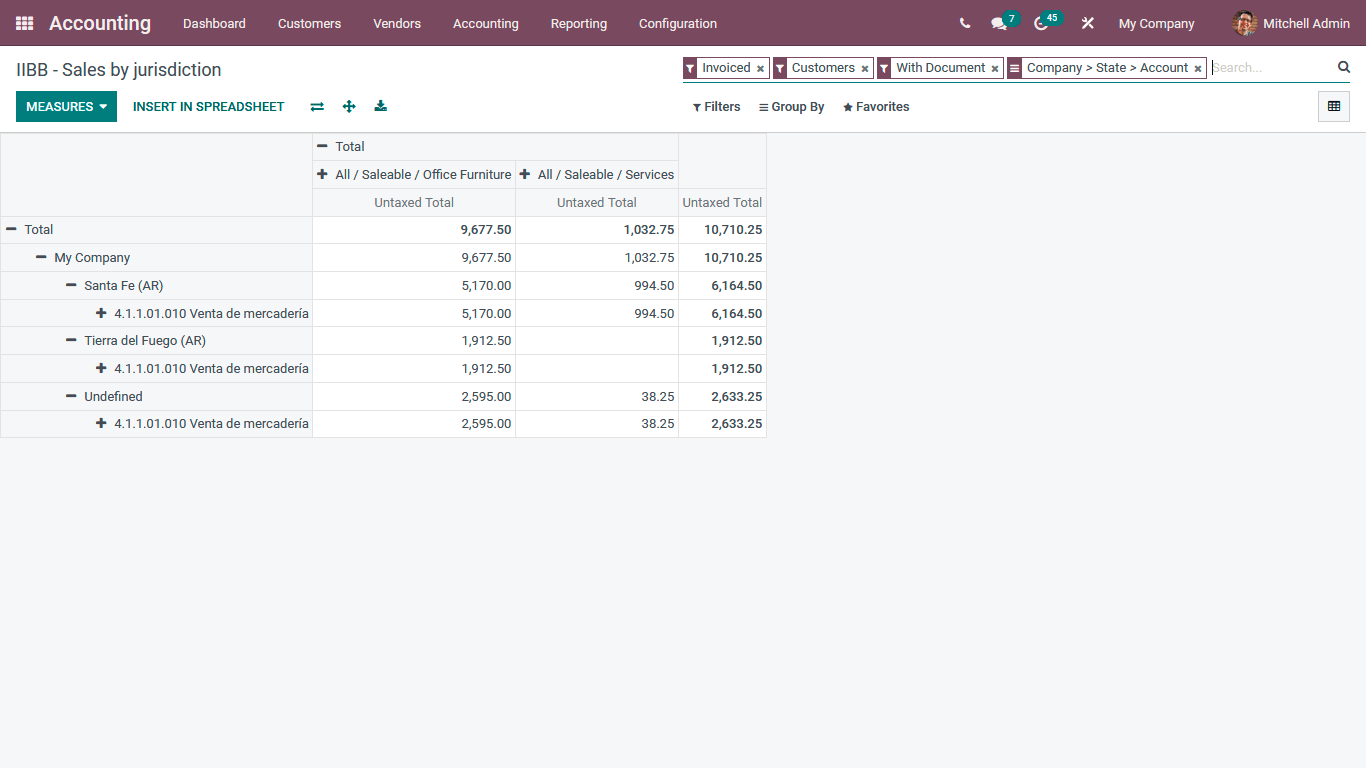Screen dimensions: 1366x768
Task: Open the phone call icon
Action: [x=965, y=23]
